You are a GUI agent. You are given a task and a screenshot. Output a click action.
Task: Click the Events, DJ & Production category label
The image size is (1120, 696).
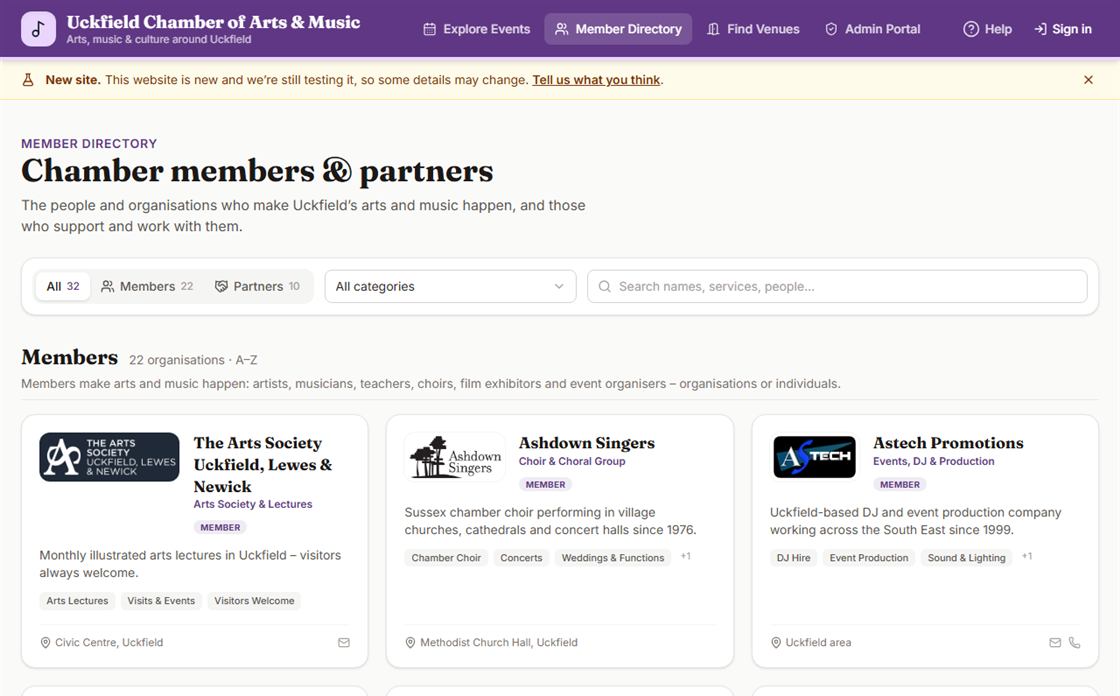[934, 461]
